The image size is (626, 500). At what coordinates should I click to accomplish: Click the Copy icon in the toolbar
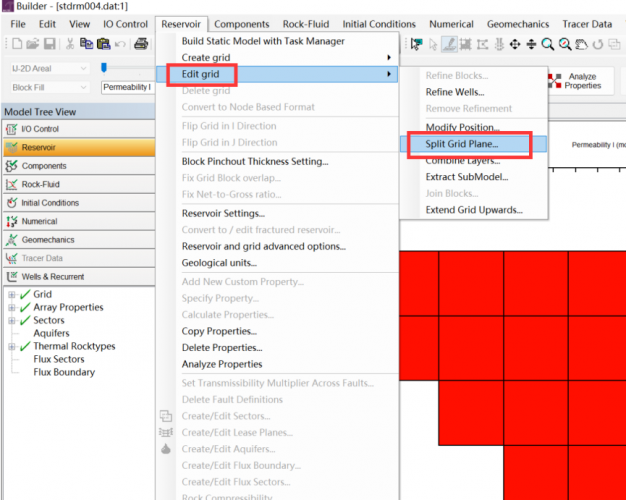(x=86, y=44)
